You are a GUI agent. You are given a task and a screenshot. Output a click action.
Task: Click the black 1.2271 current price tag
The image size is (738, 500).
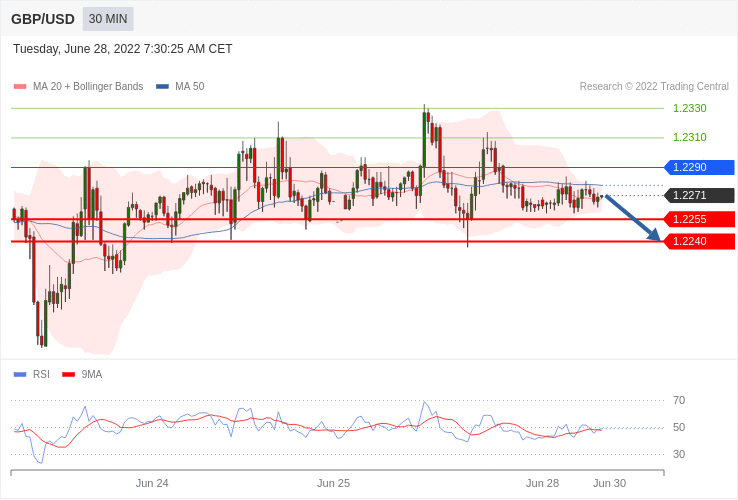click(699, 195)
